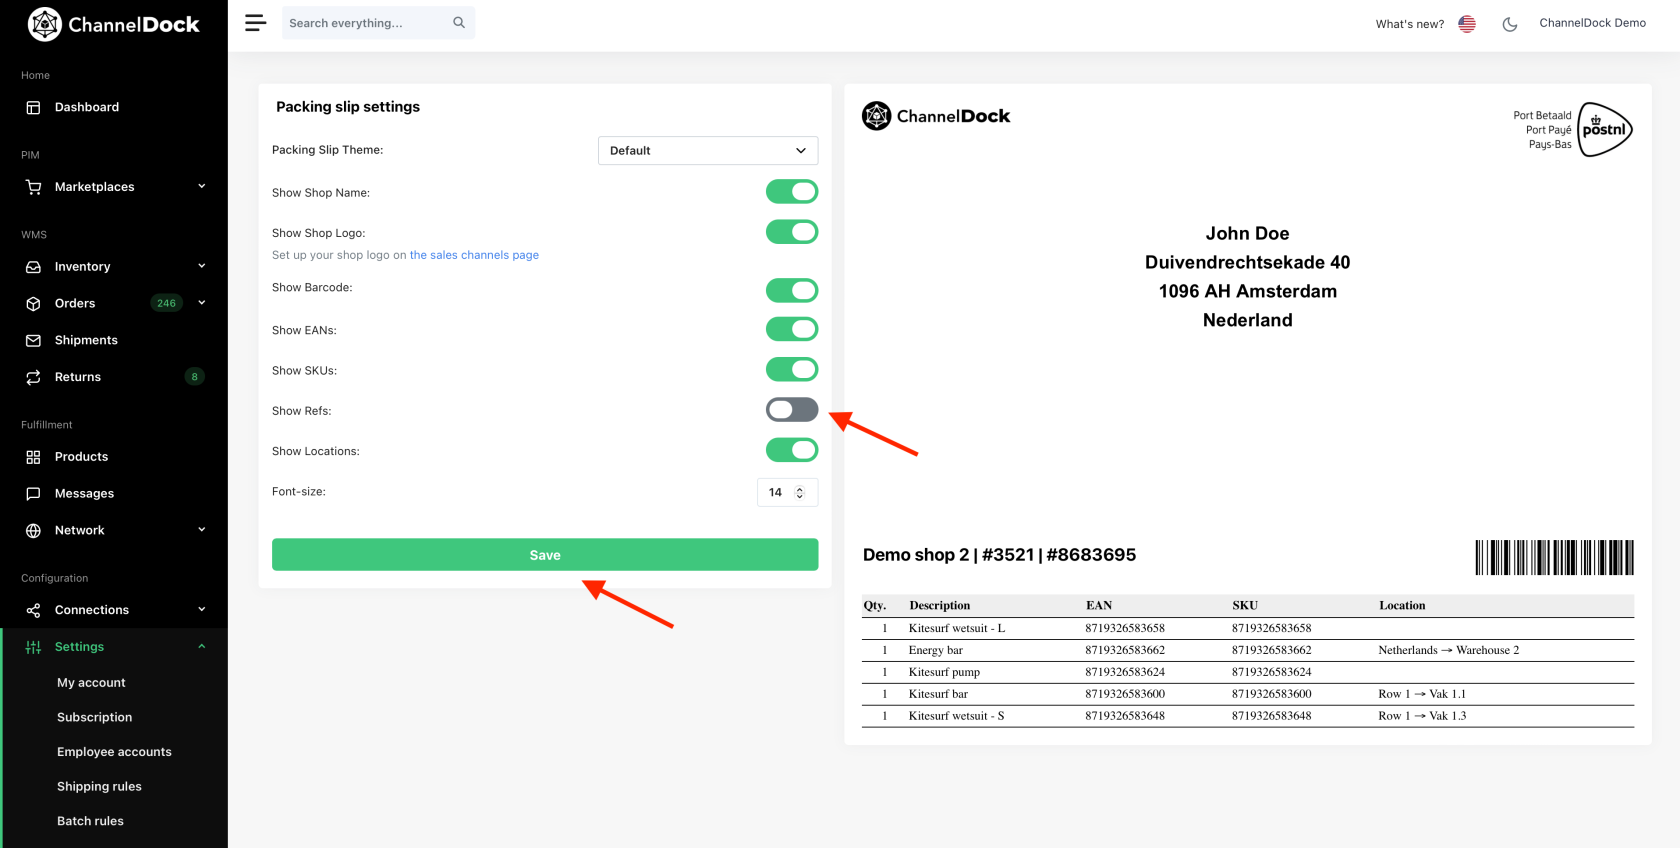
Task: Click John Doe address name
Action: tap(1247, 233)
